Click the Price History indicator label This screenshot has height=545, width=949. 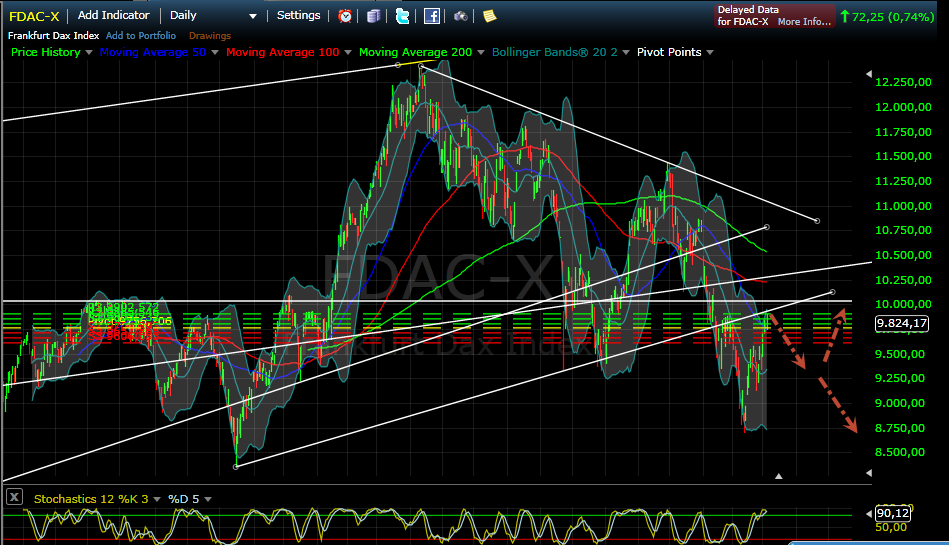point(45,52)
